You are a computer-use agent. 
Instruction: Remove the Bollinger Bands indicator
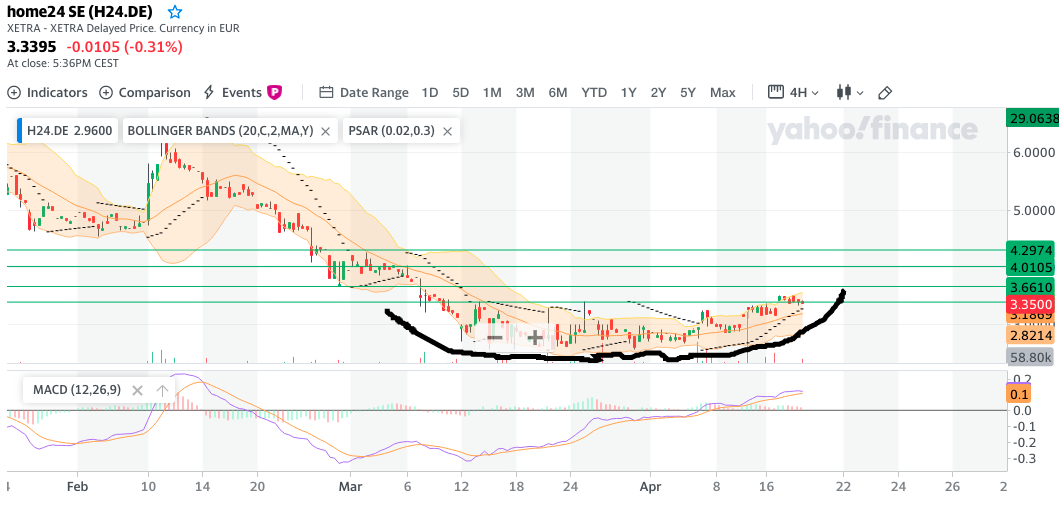tap(325, 131)
